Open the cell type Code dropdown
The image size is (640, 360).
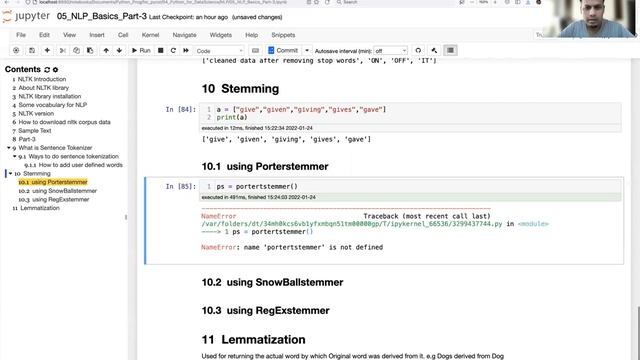pyautogui.click(x=219, y=51)
